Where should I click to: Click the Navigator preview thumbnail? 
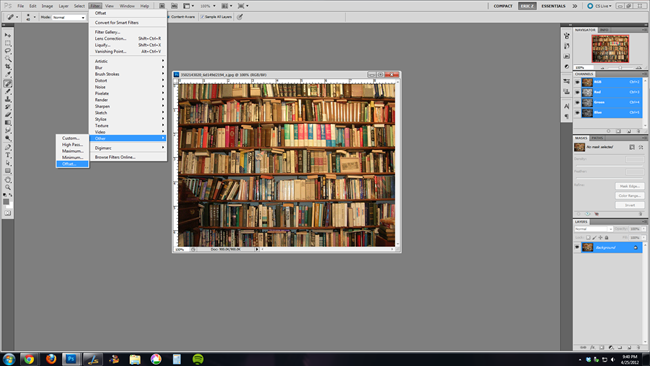pos(610,48)
